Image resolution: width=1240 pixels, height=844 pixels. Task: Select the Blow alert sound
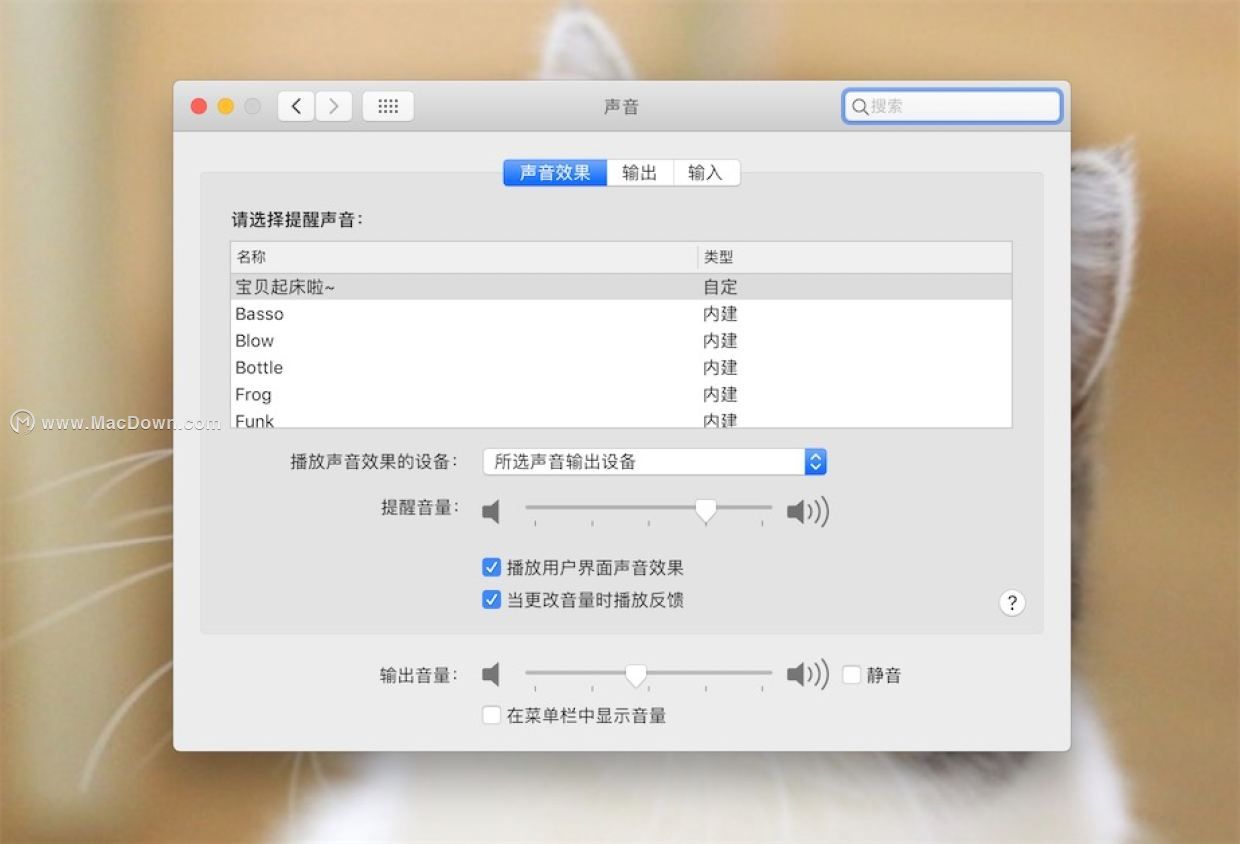click(x=621, y=341)
